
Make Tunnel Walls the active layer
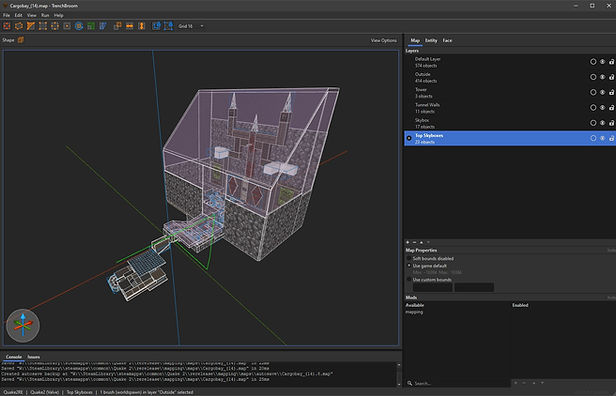(x=593, y=108)
